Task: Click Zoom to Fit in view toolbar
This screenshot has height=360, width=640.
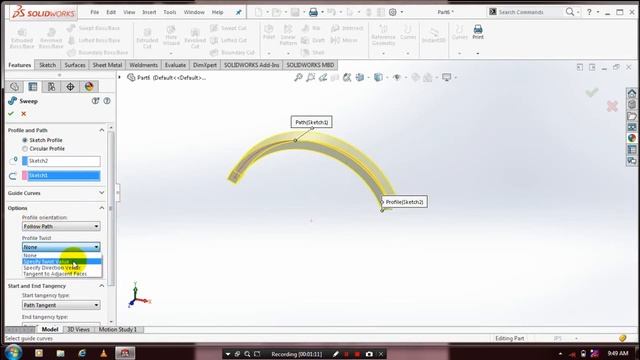Action: tap(298, 77)
